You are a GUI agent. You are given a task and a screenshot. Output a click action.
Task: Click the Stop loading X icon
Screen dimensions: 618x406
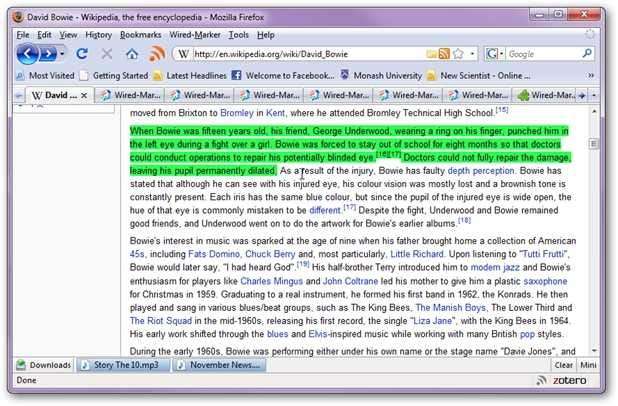(x=106, y=54)
